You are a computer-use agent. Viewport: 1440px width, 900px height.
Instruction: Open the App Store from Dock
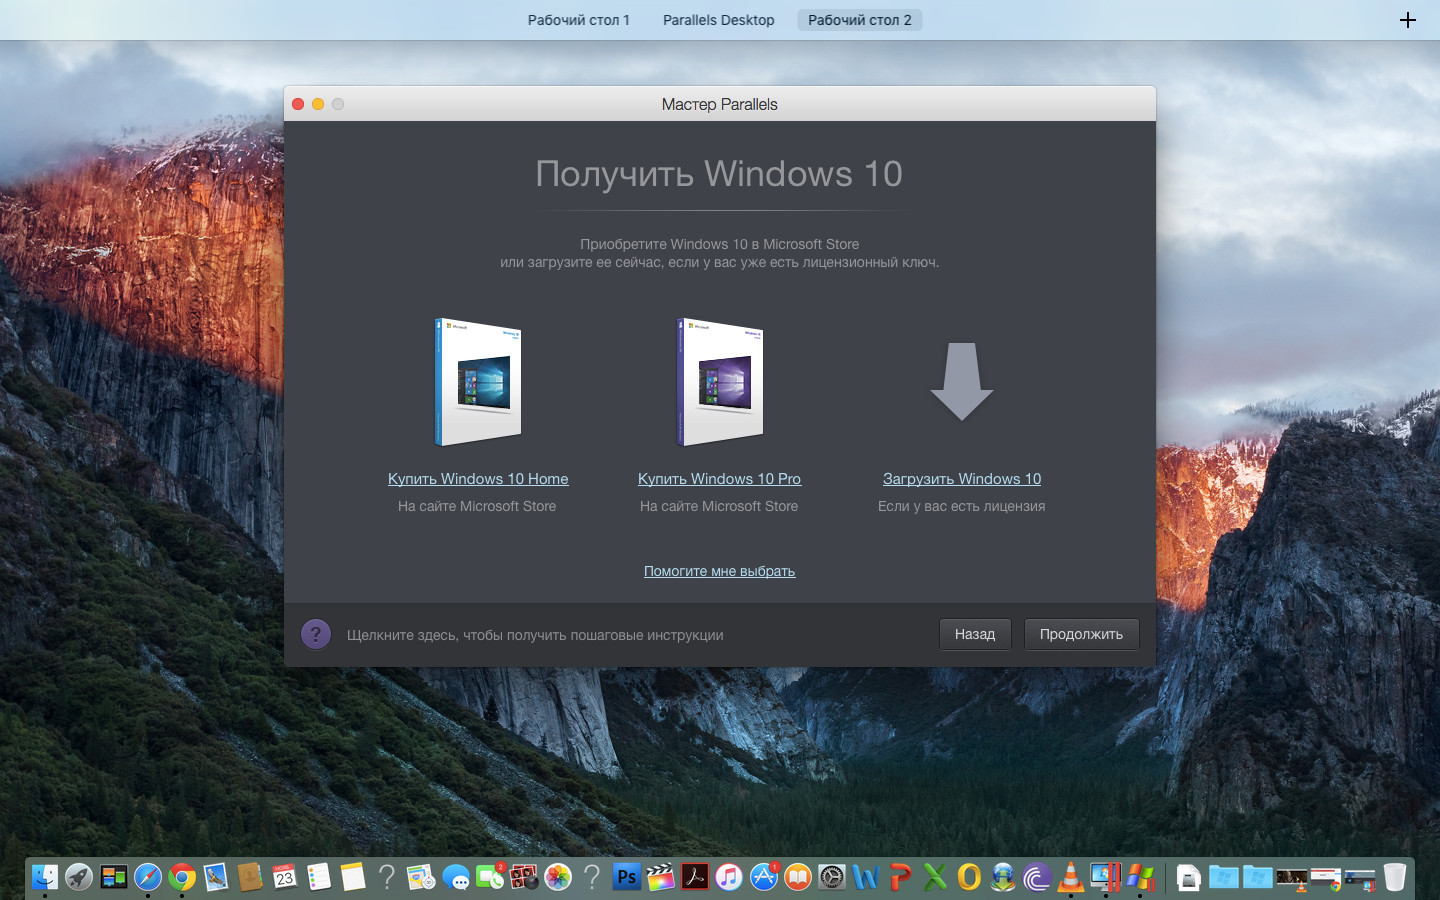[x=763, y=877]
